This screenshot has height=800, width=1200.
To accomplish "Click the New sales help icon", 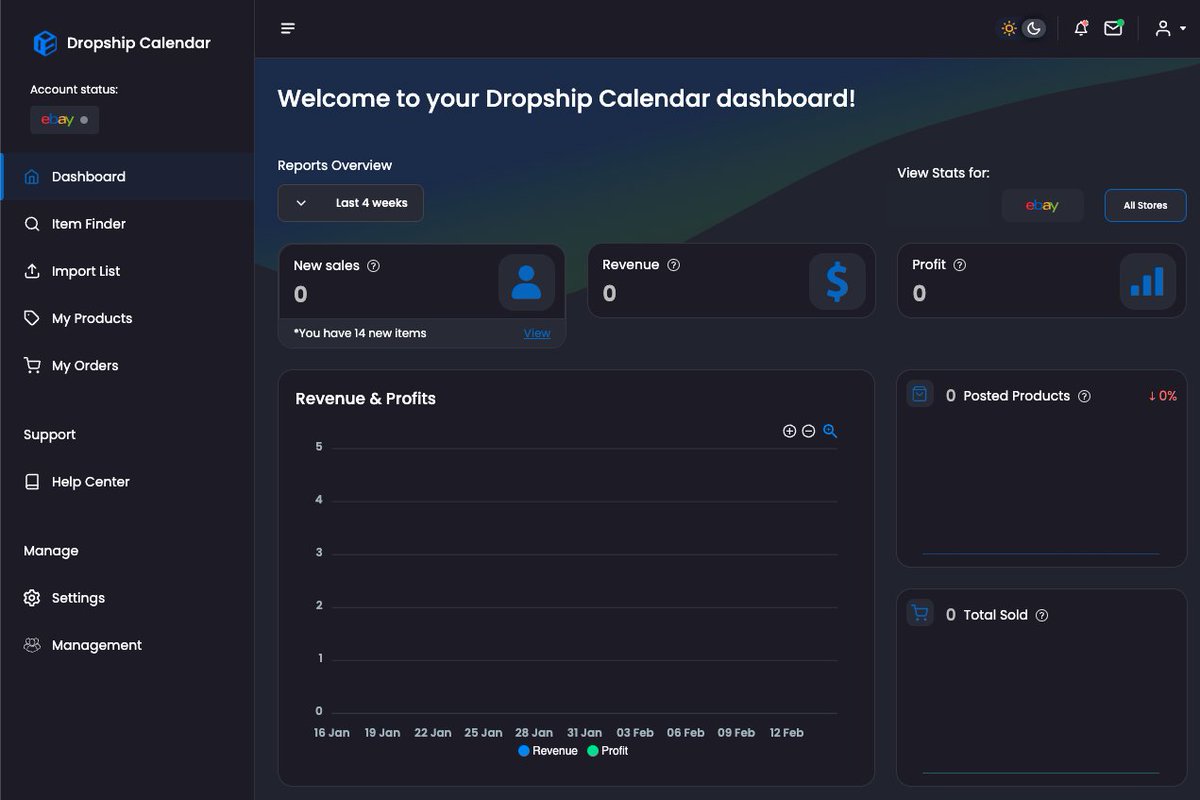I will click(x=373, y=266).
